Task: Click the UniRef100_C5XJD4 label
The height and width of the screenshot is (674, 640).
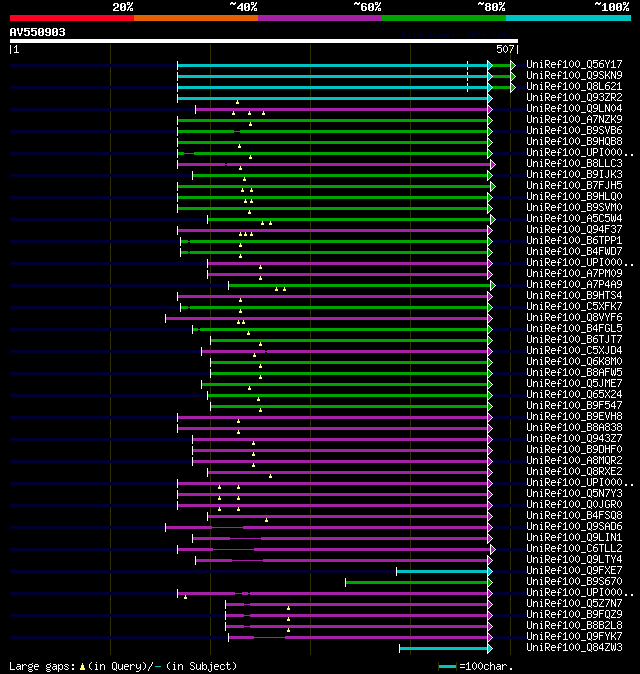Action: [574, 351]
